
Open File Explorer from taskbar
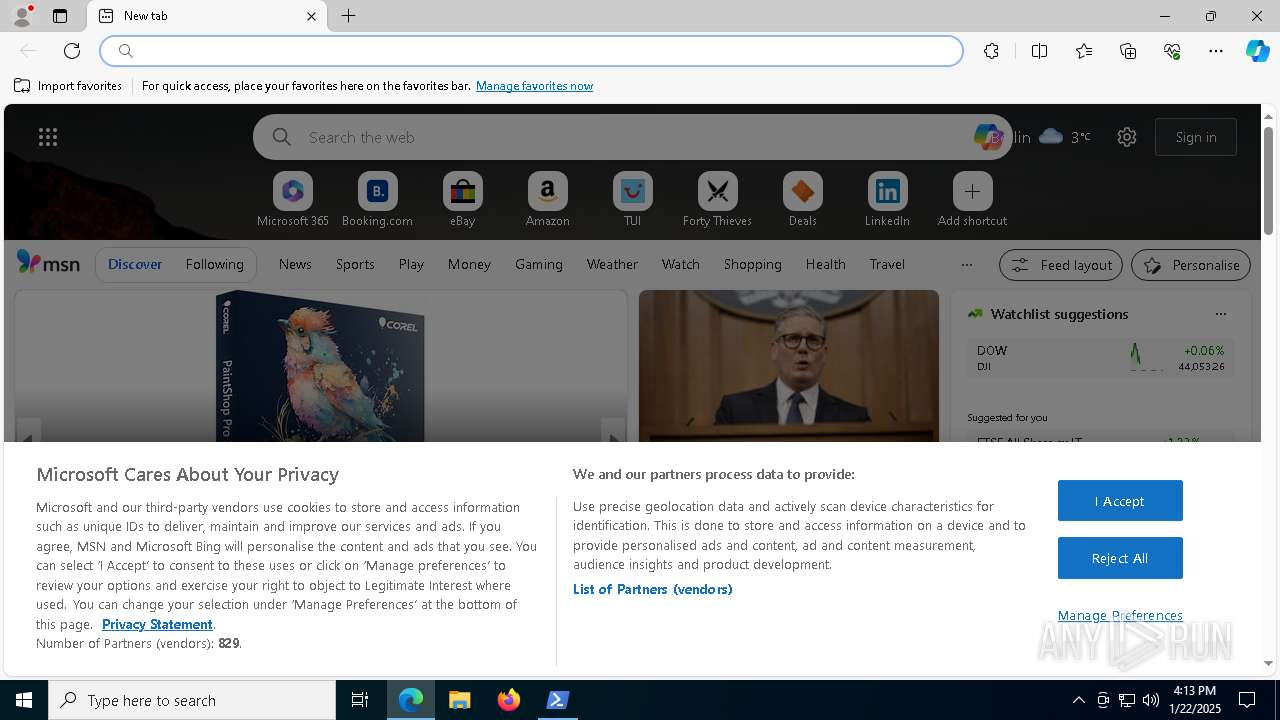click(459, 700)
